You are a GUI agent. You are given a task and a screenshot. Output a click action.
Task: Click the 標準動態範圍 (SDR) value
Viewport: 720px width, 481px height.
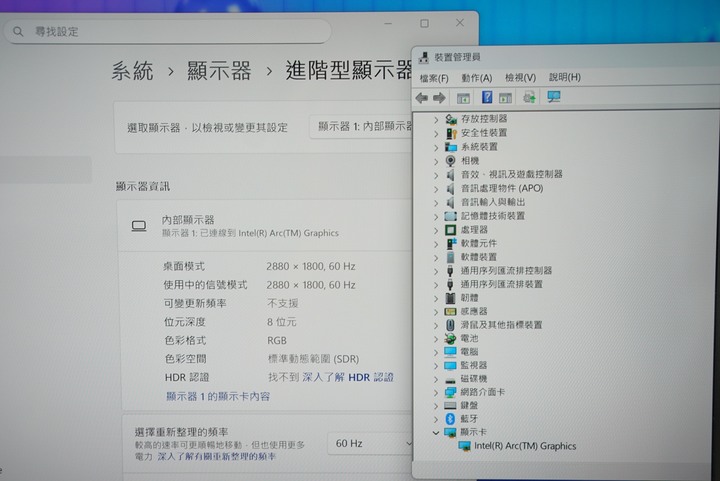point(313,359)
